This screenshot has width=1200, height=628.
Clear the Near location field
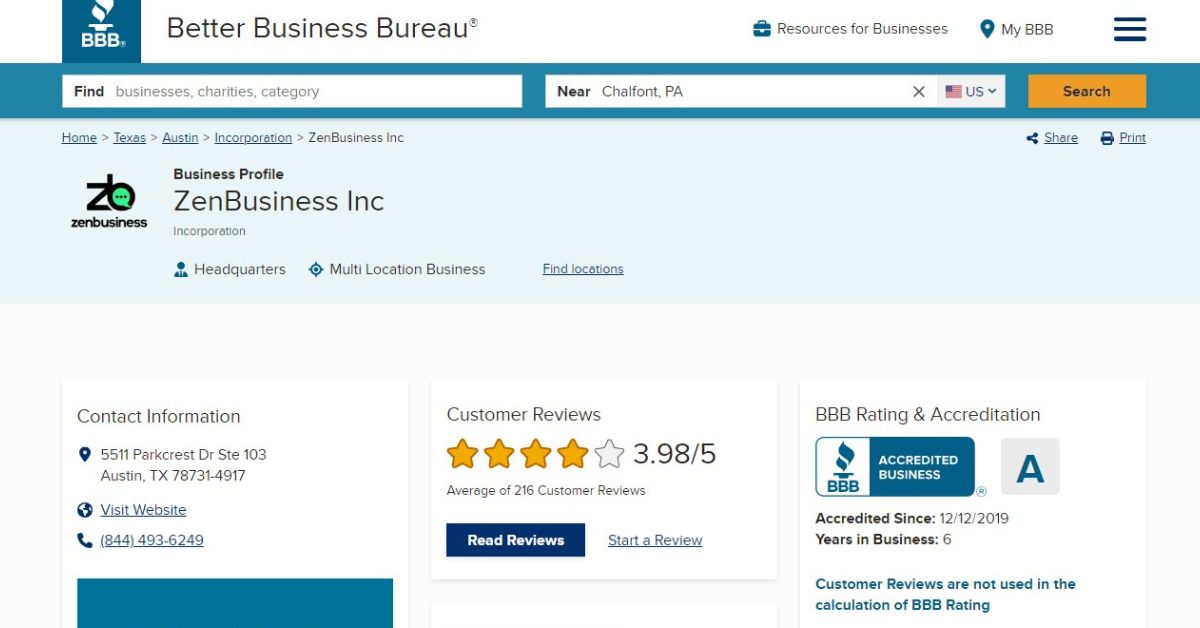click(x=919, y=91)
